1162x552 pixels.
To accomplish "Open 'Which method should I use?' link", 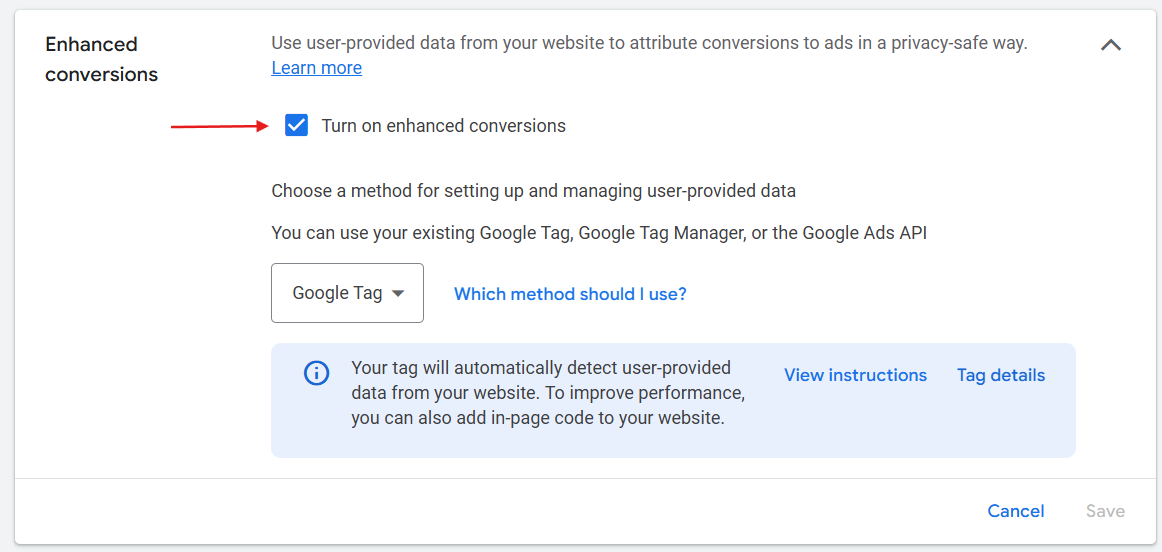I will pos(570,294).
